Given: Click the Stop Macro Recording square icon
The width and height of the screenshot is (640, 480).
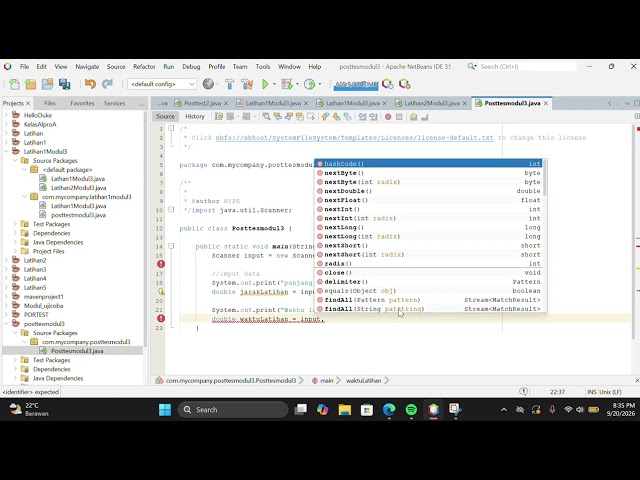Looking at the screenshot, I should (x=399, y=117).
